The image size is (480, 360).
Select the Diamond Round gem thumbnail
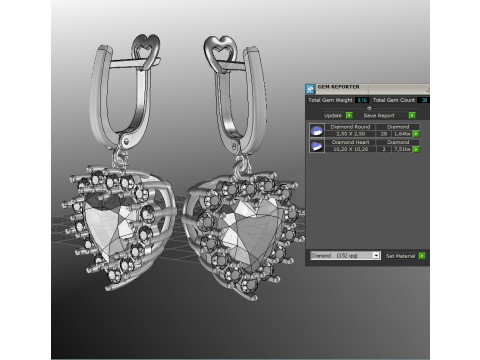point(317,130)
